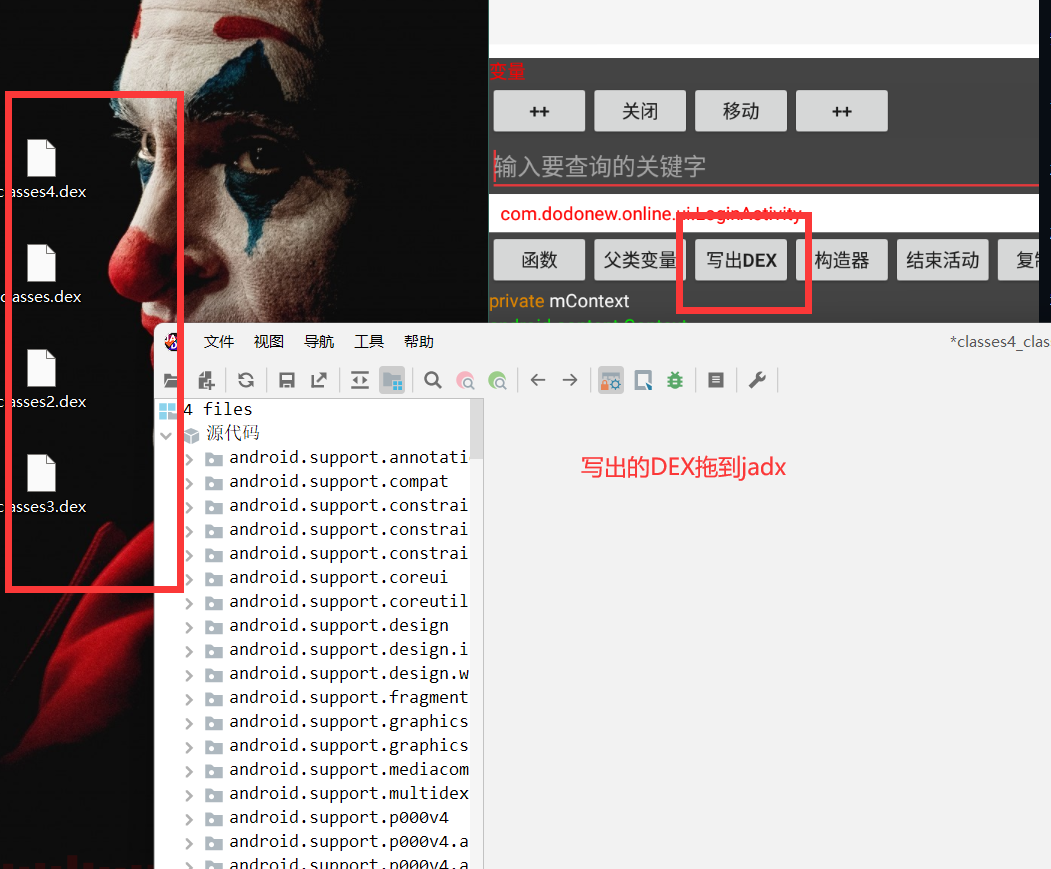Open preferences wrench icon
The height and width of the screenshot is (869, 1051).
(757, 380)
